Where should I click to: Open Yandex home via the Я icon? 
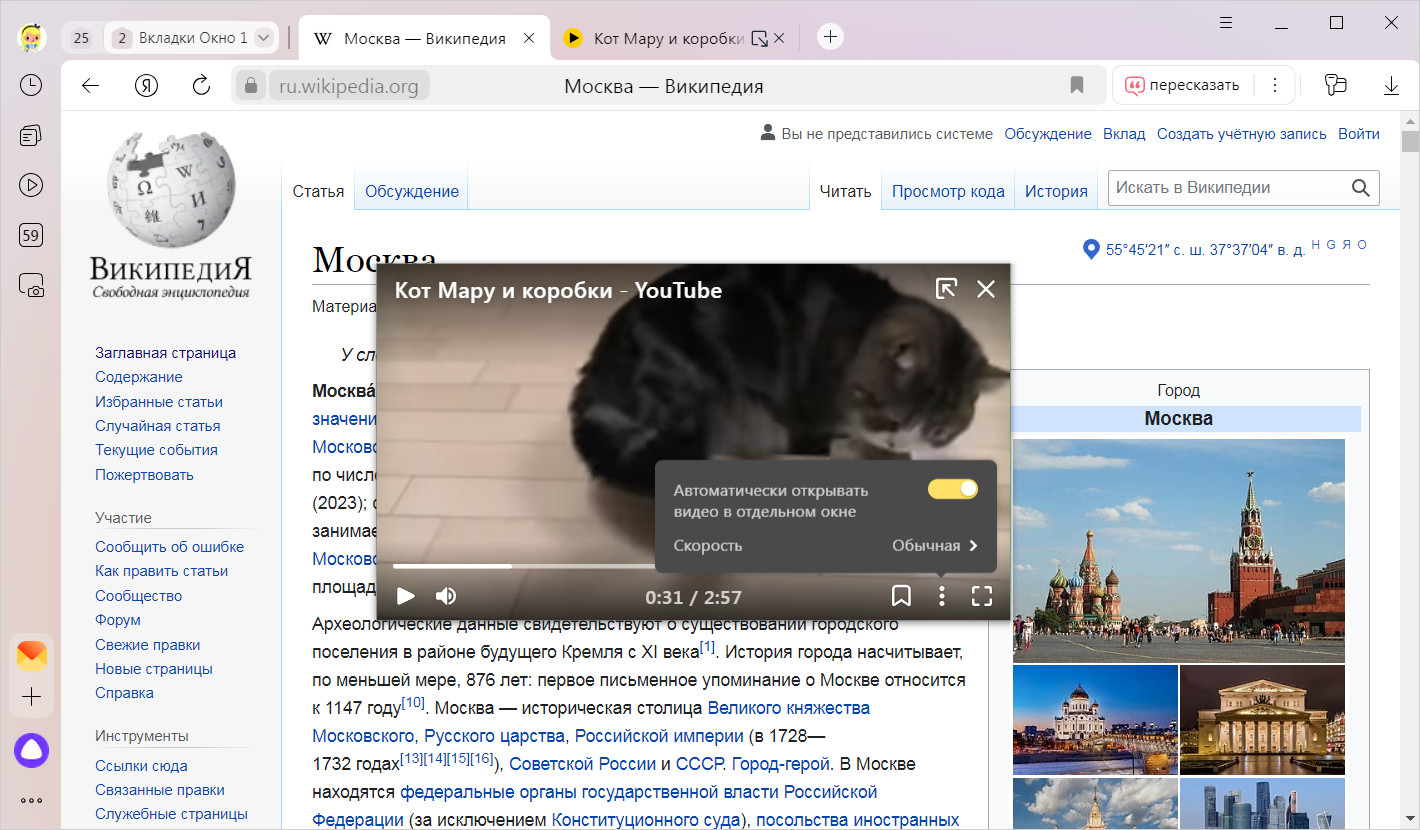click(147, 86)
